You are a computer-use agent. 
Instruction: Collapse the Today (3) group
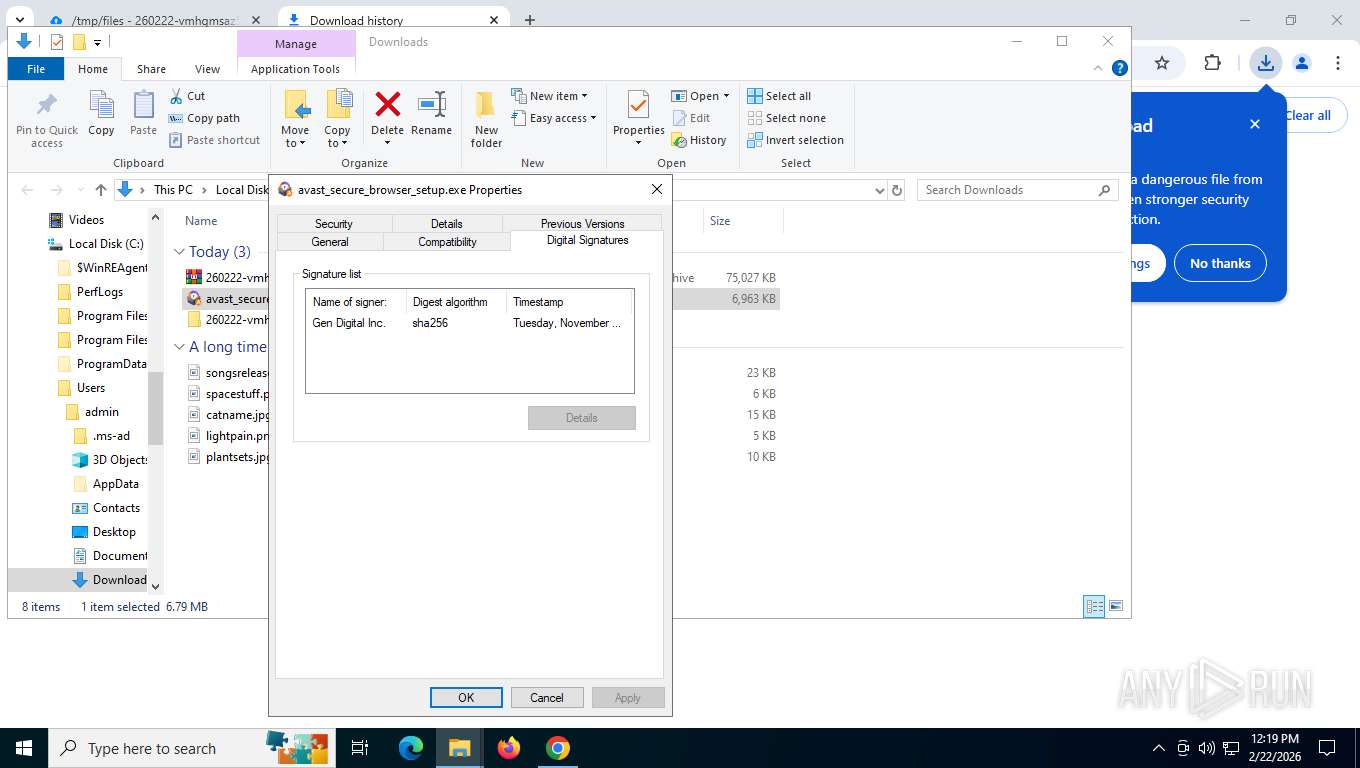pyautogui.click(x=179, y=252)
